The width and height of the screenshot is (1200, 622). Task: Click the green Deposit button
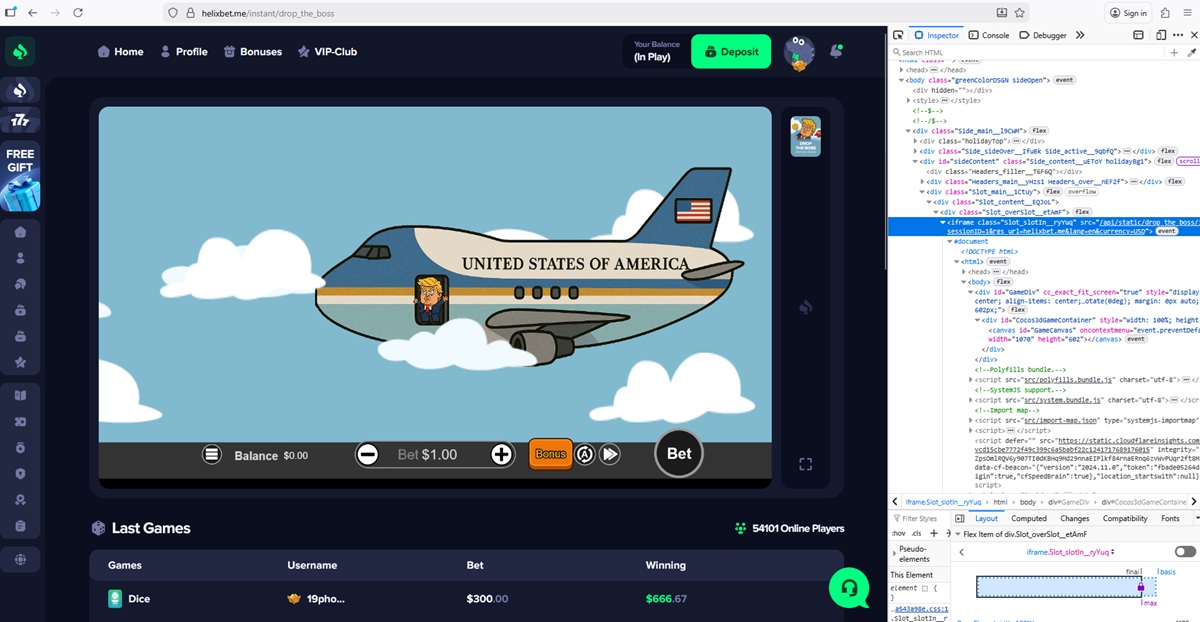point(731,52)
